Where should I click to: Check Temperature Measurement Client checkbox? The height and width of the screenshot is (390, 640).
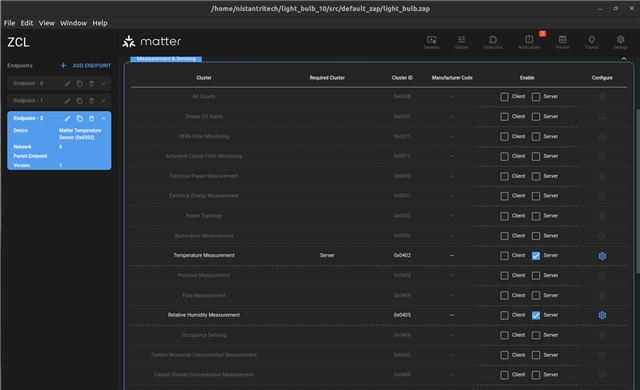(504, 256)
